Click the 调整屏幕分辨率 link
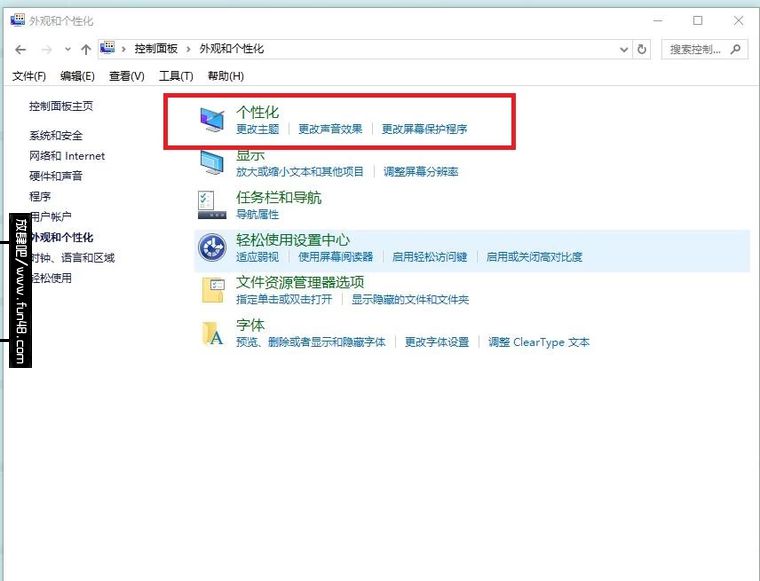 coord(421,172)
